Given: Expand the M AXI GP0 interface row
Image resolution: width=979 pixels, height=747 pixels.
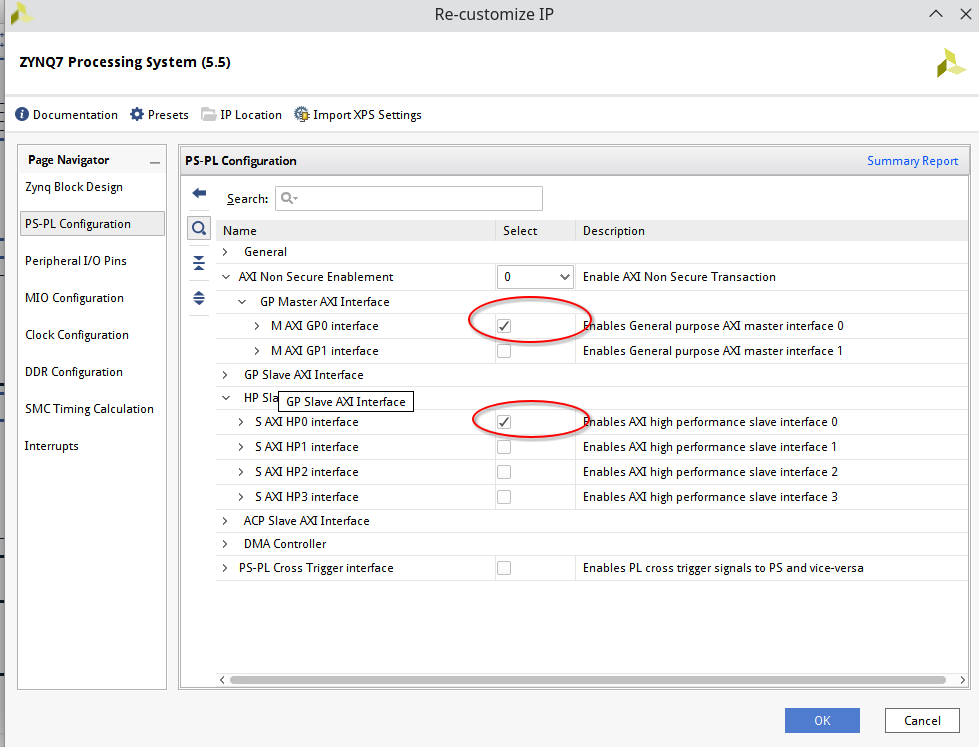Looking at the screenshot, I should (x=257, y=326).
